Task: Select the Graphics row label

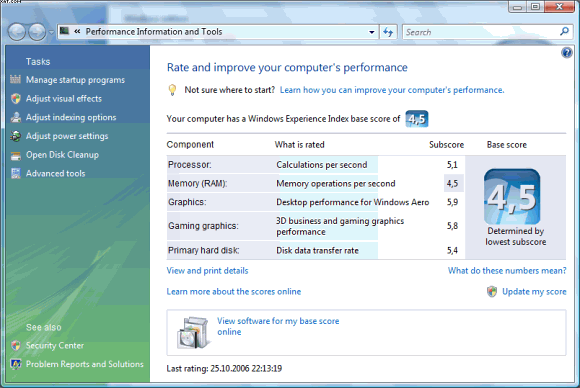Action: tap(187, 202)
